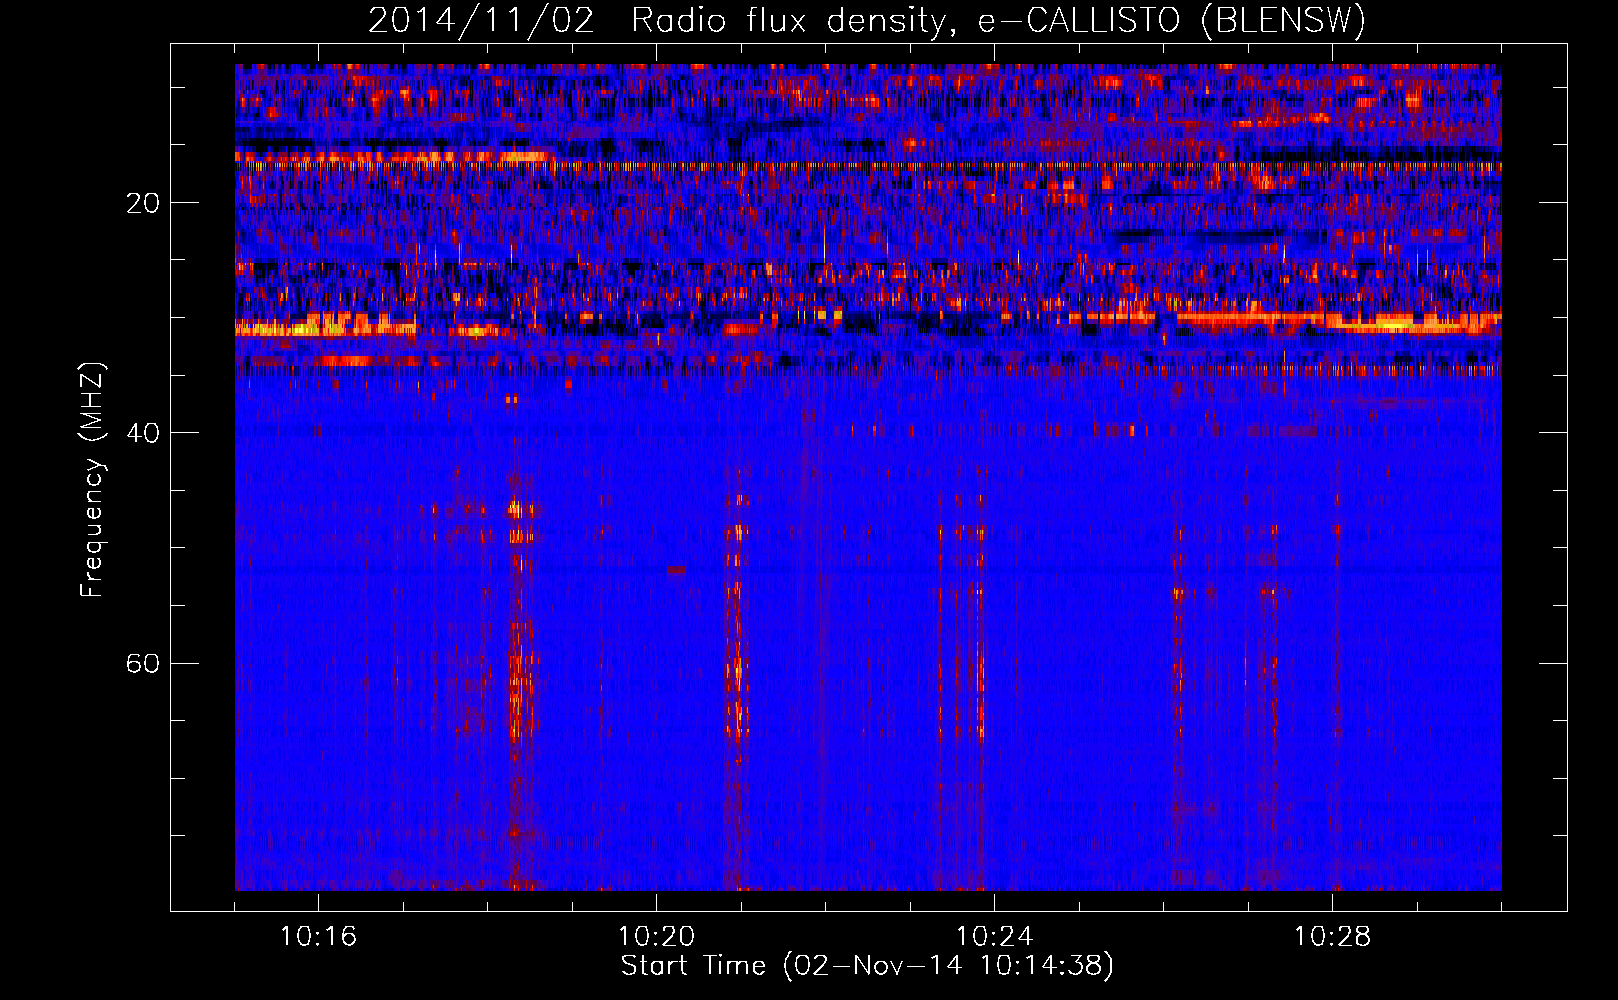Image resolution: width=1618 pixels, height=1000 pixels.
Task: Click the 40 frequency tick label
Action: [x=144, y=433]
